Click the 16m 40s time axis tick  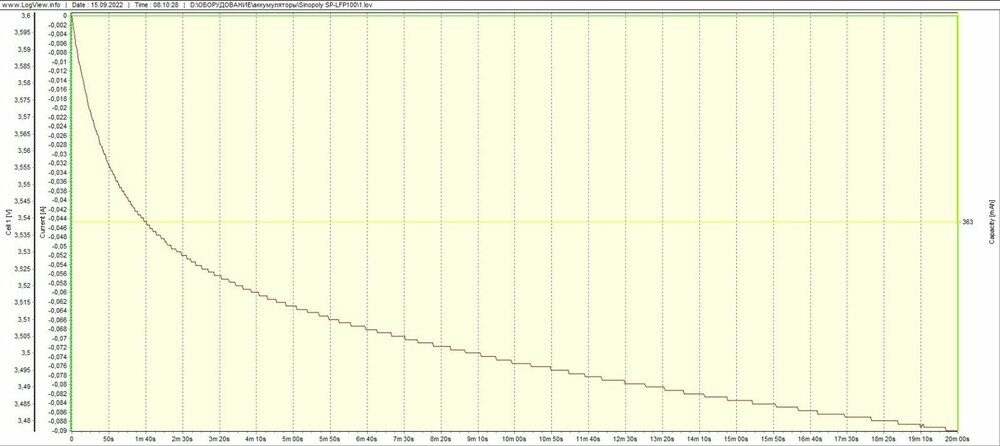click(811, 440)
